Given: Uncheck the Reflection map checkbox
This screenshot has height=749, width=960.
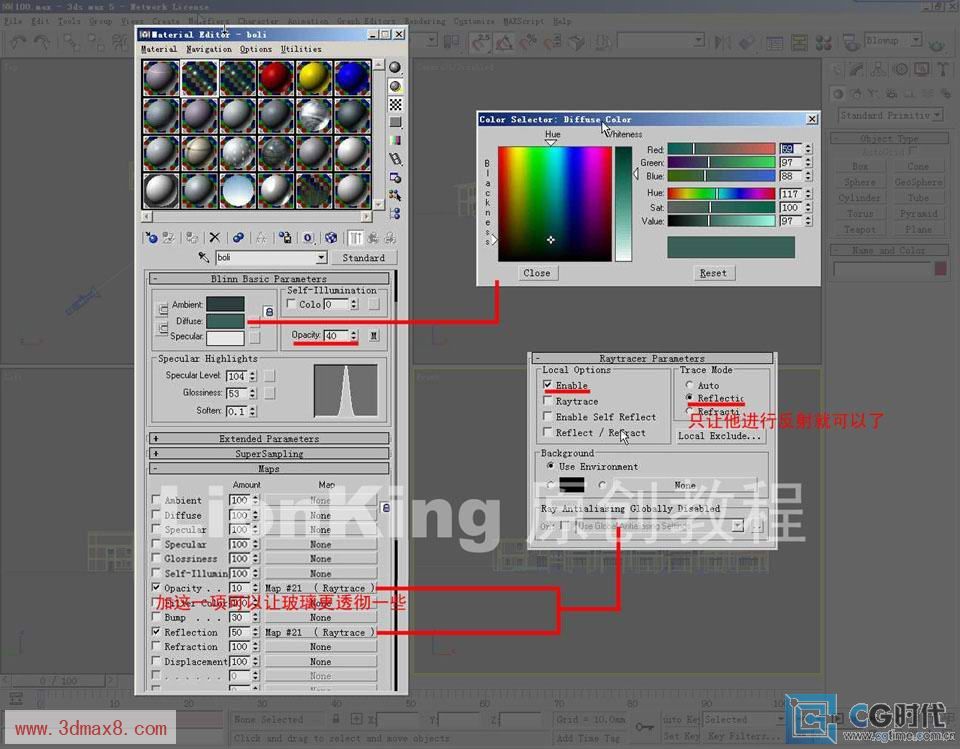Looking at the screenshot, I should point(156,631).
